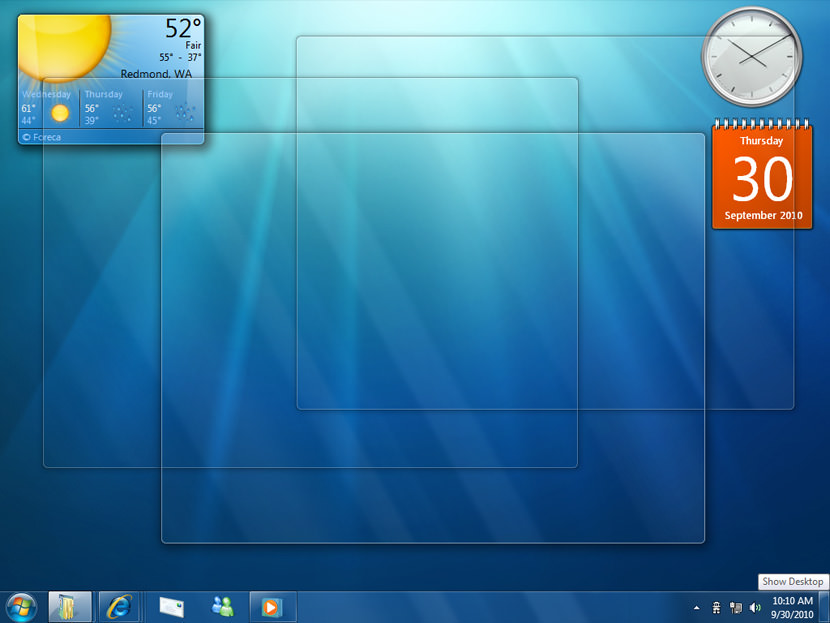Open the Windows Explorer folder icon
The height and width of the screenshot is (623, 830).
click(68, 606)
